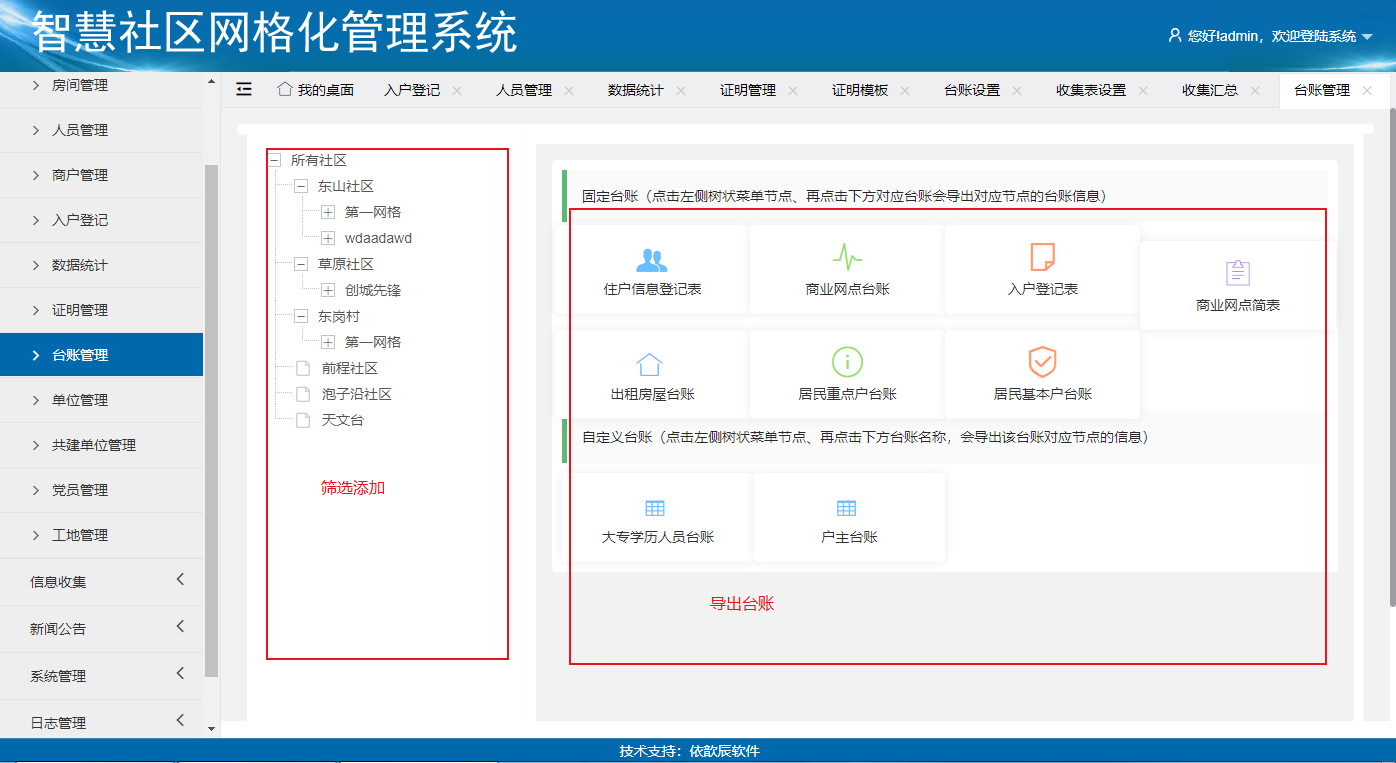Click the 居民重点户台账 info icon

(x=847, y=362)
